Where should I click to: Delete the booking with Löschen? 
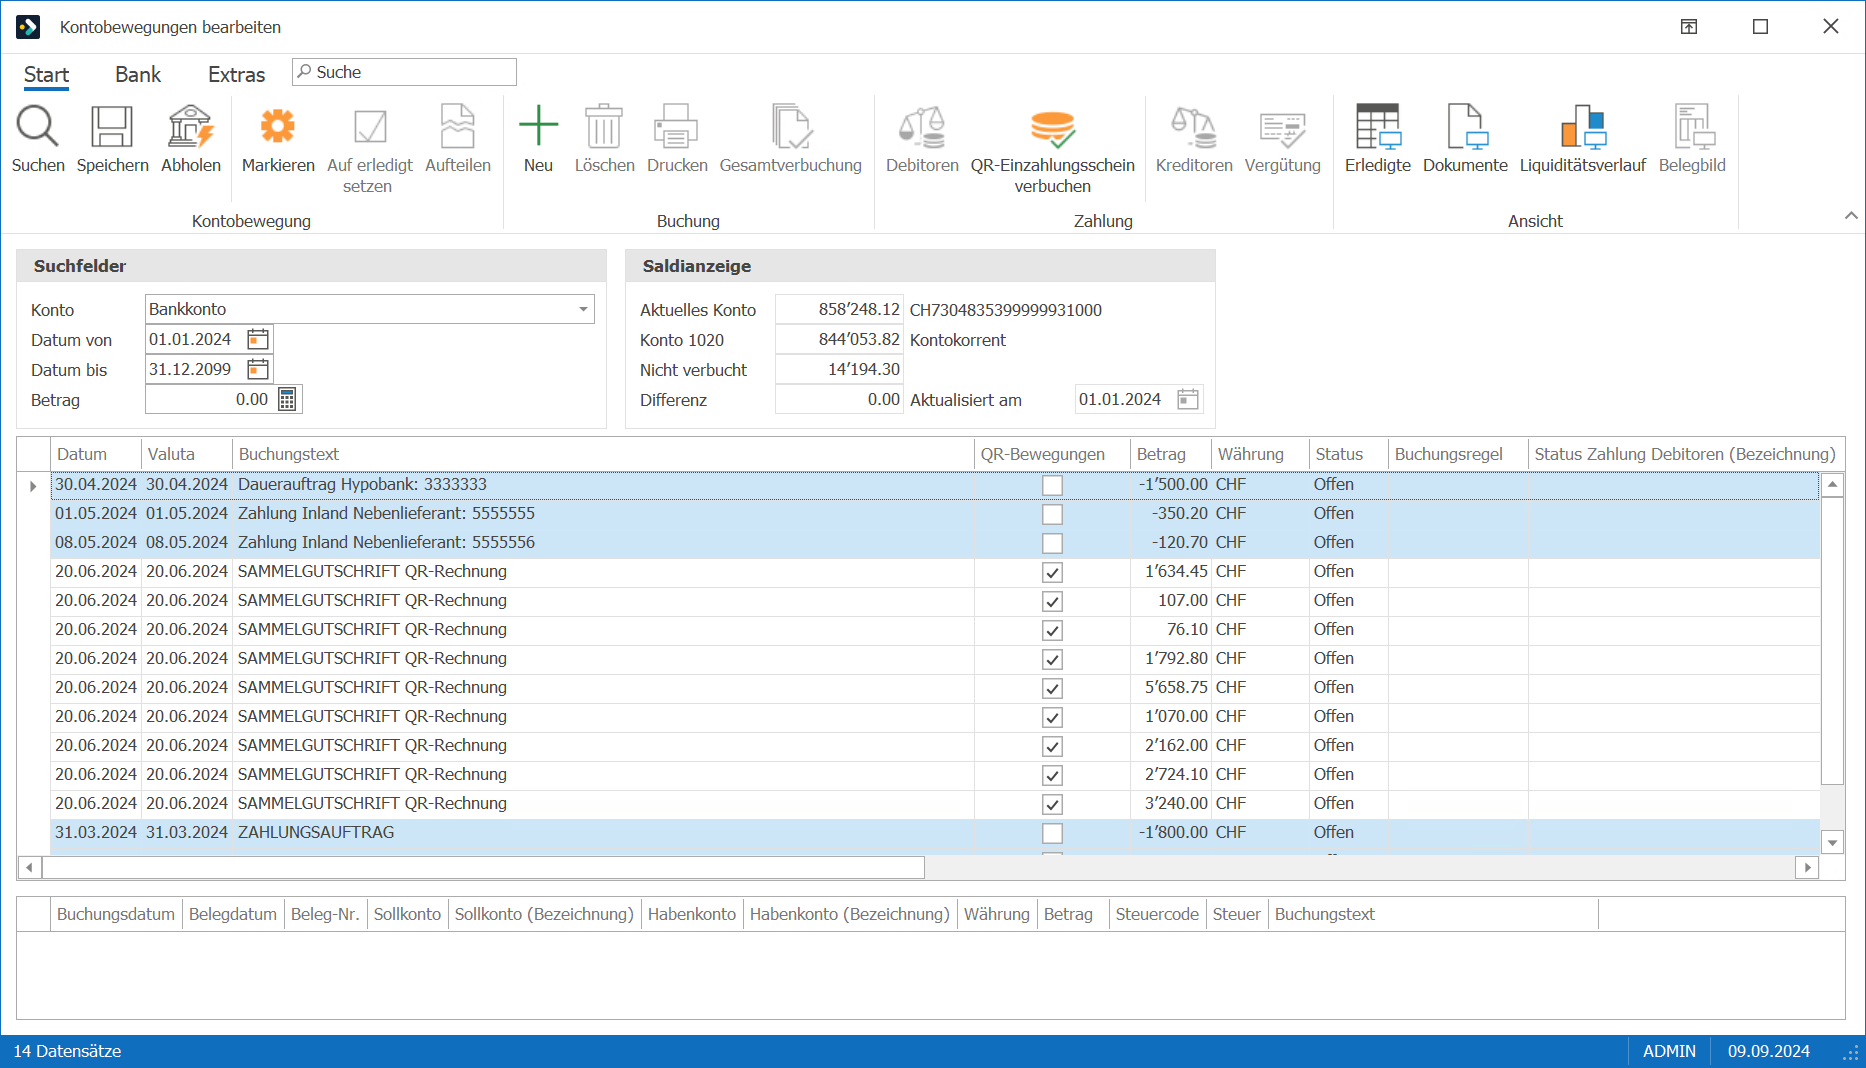tap(604, 127)
